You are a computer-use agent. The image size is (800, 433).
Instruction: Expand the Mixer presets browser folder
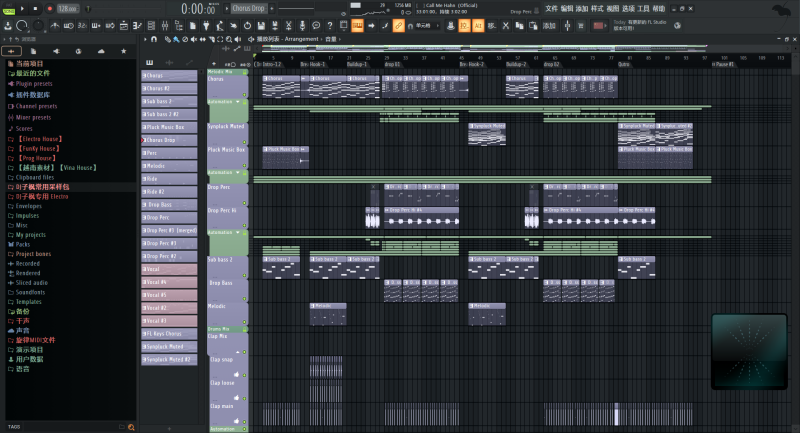click(x=29, y=117)
